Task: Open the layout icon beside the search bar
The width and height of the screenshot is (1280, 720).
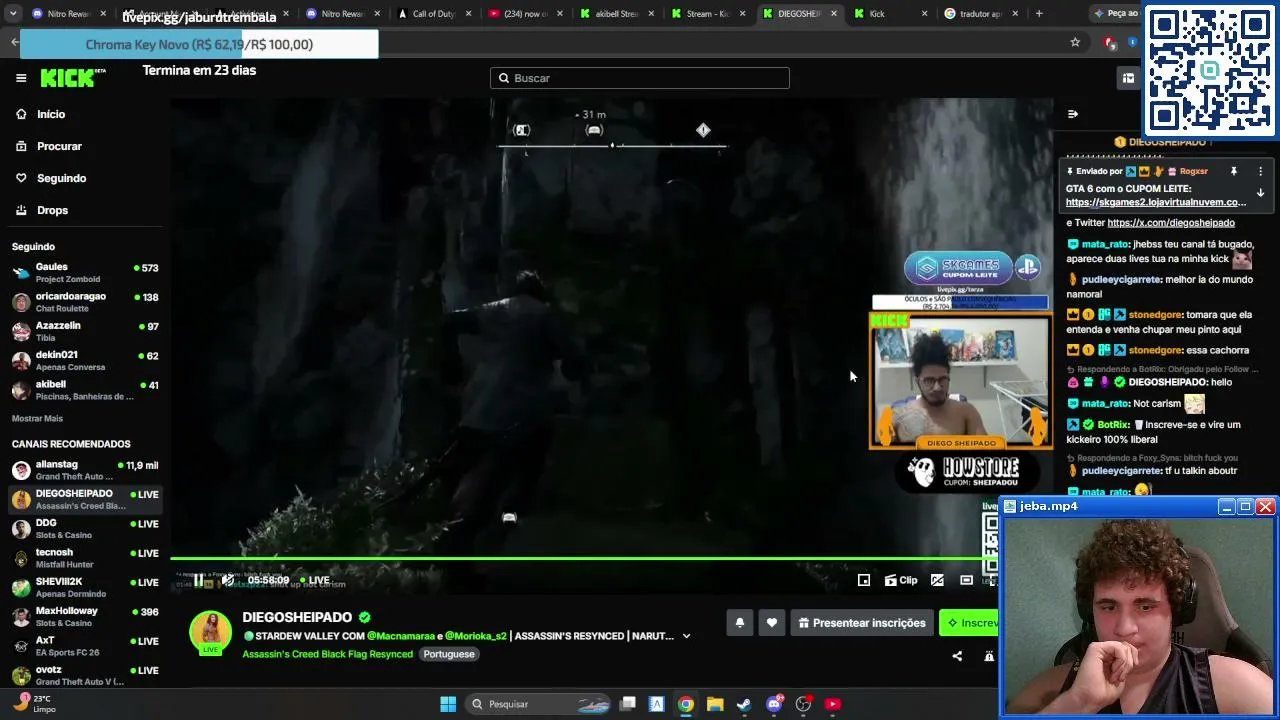Action: coord(1128,78)
